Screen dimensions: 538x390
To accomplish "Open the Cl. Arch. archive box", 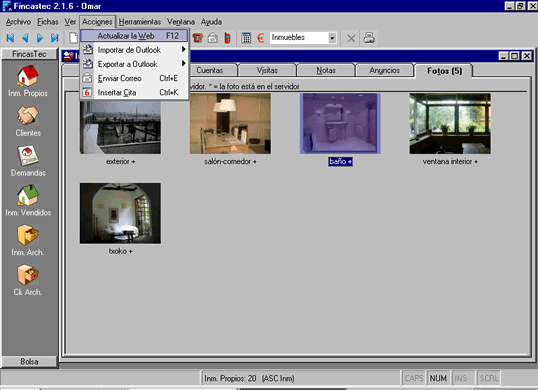I will [28, 275].
